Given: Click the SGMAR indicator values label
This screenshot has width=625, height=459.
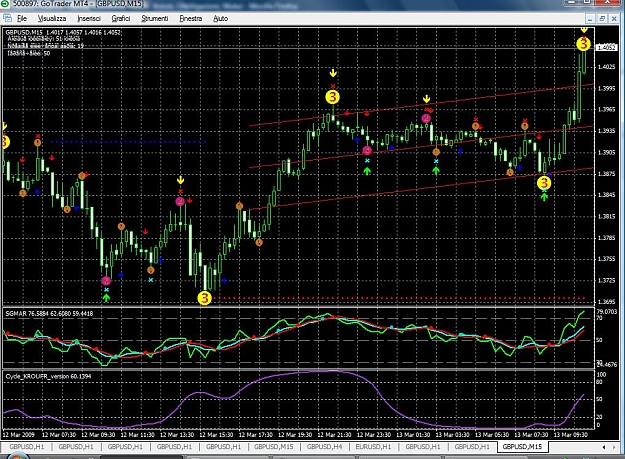Looking at the screenshot, I should (49, 314).
